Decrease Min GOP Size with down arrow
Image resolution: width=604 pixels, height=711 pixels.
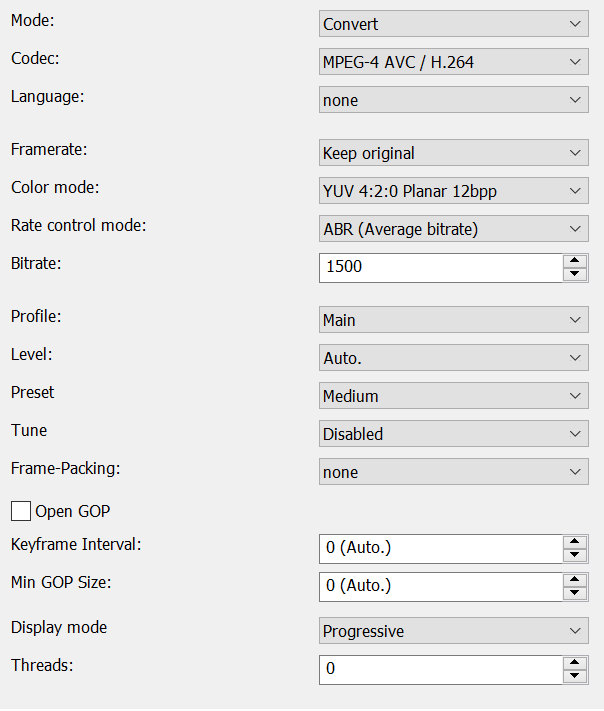[574, 593]
